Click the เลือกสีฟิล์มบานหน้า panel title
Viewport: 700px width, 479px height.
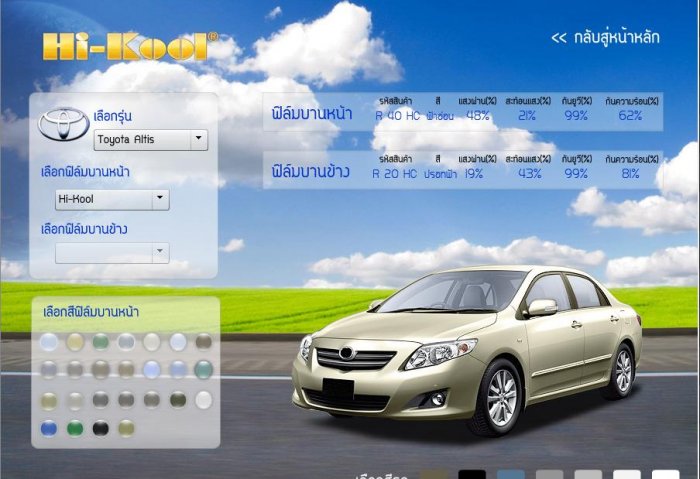[91, 312]
